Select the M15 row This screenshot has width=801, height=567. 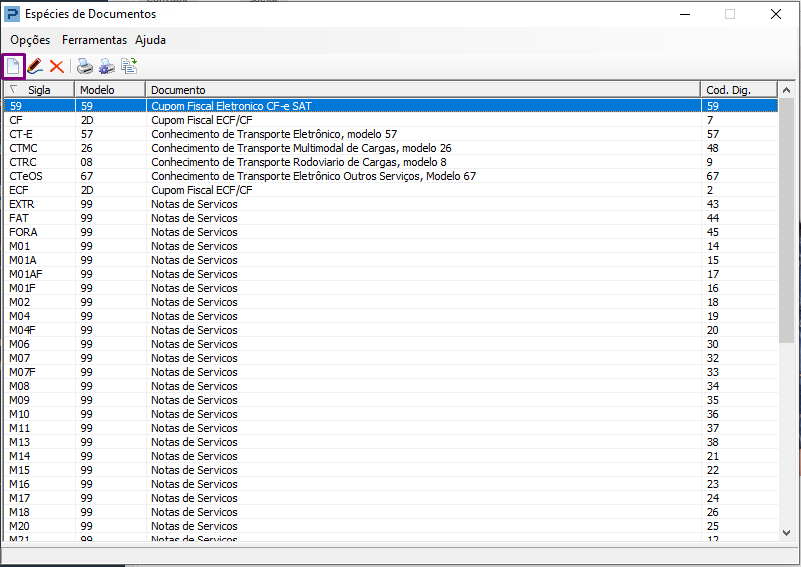[x=391, y=470]
